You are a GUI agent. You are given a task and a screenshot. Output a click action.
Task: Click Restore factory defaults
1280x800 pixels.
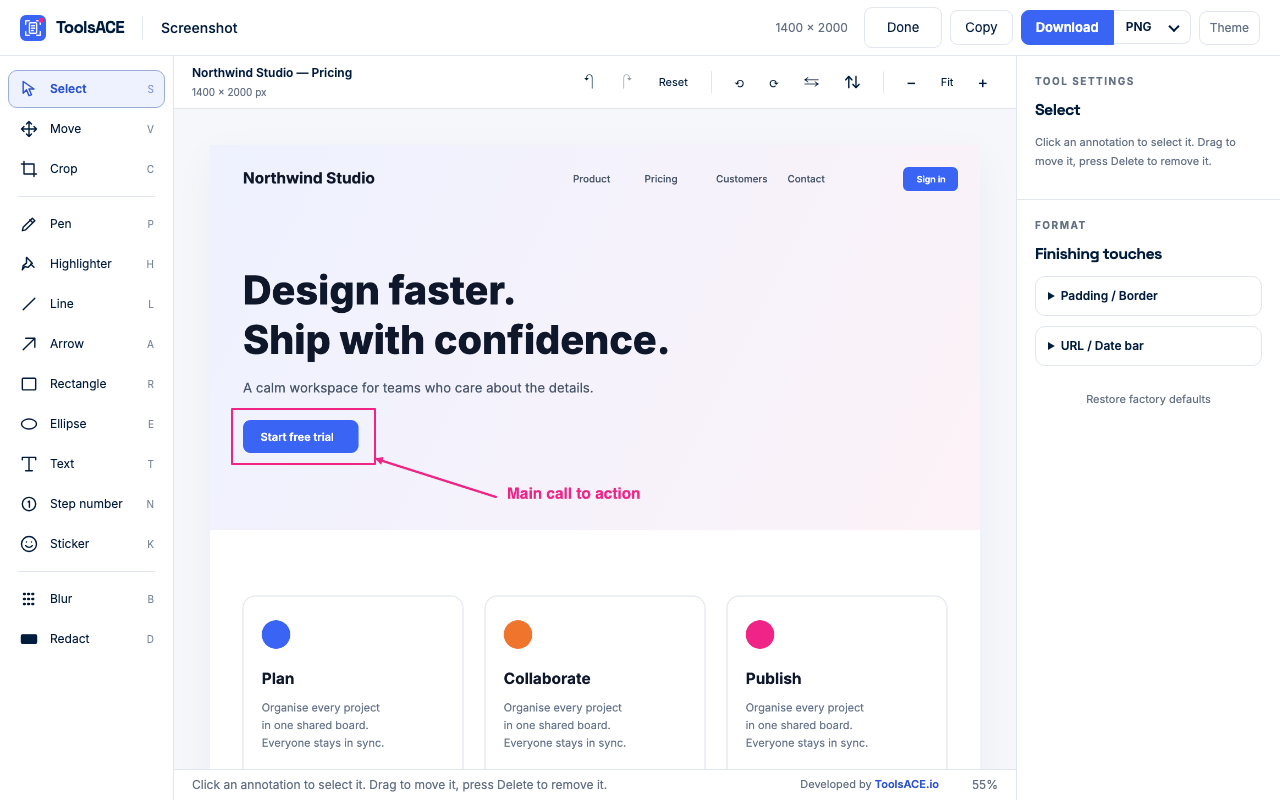click(x=1148, y=399)
